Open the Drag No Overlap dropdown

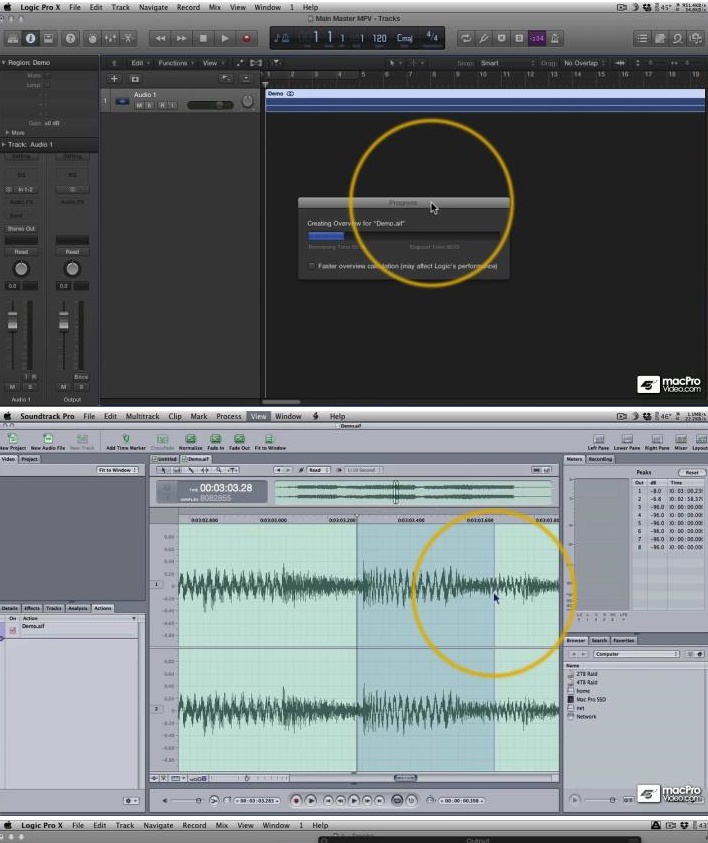point(584,63)
